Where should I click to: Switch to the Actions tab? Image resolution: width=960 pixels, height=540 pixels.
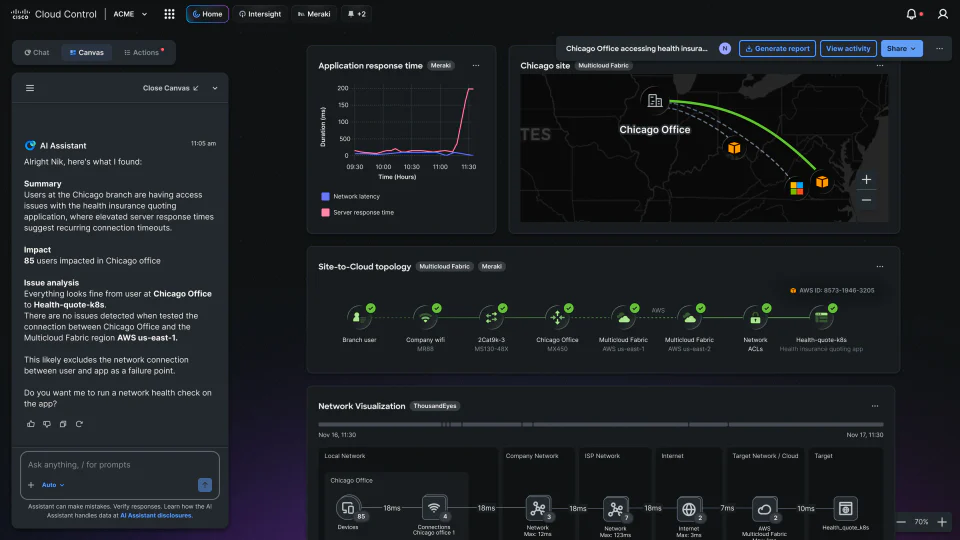point(144,53)
